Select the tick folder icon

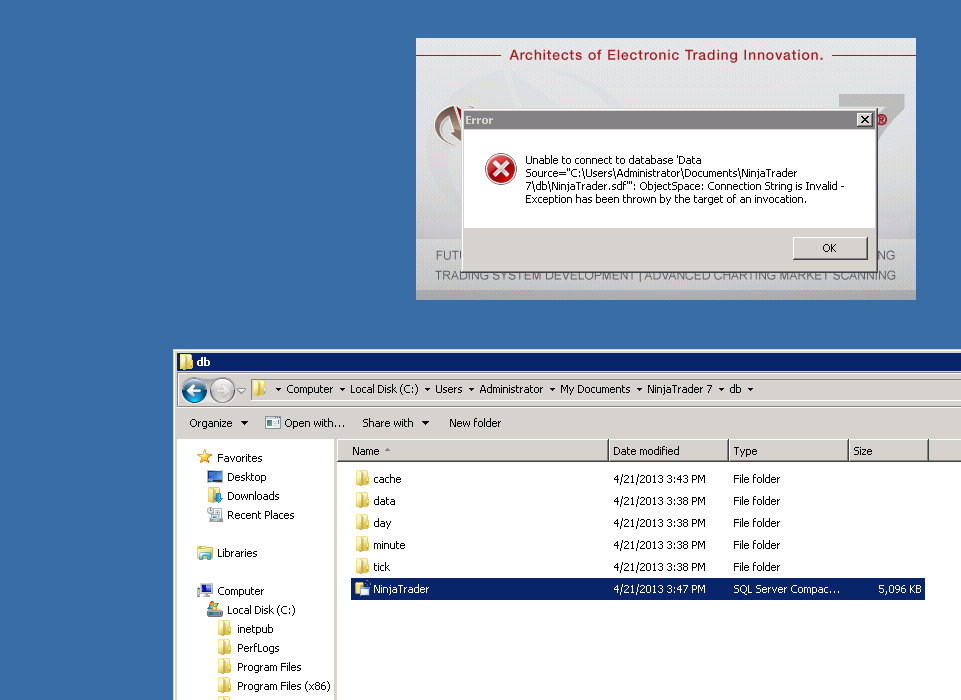[x=362, y=566]
